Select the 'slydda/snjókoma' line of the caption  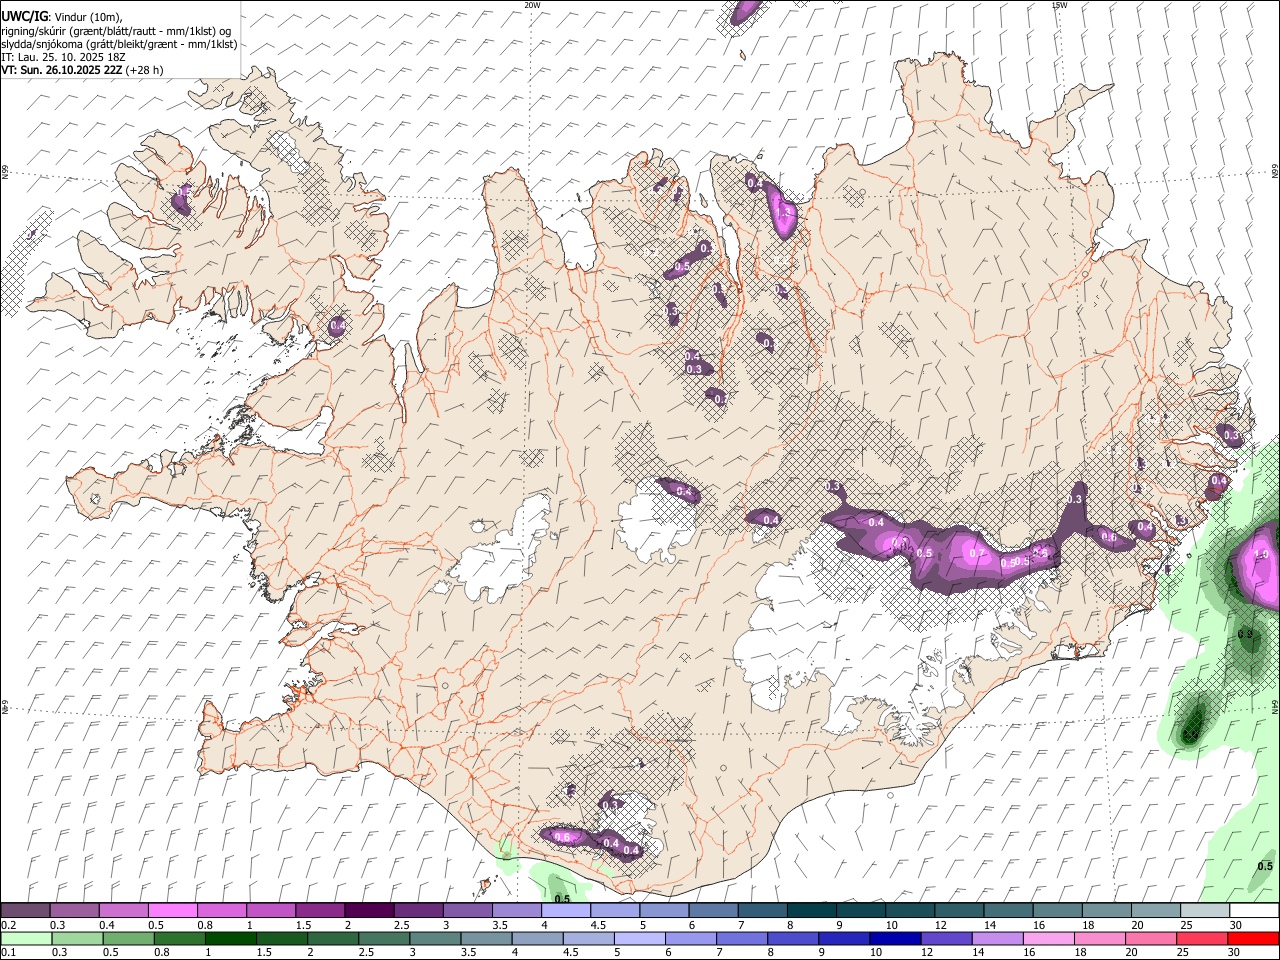(119, 44)
